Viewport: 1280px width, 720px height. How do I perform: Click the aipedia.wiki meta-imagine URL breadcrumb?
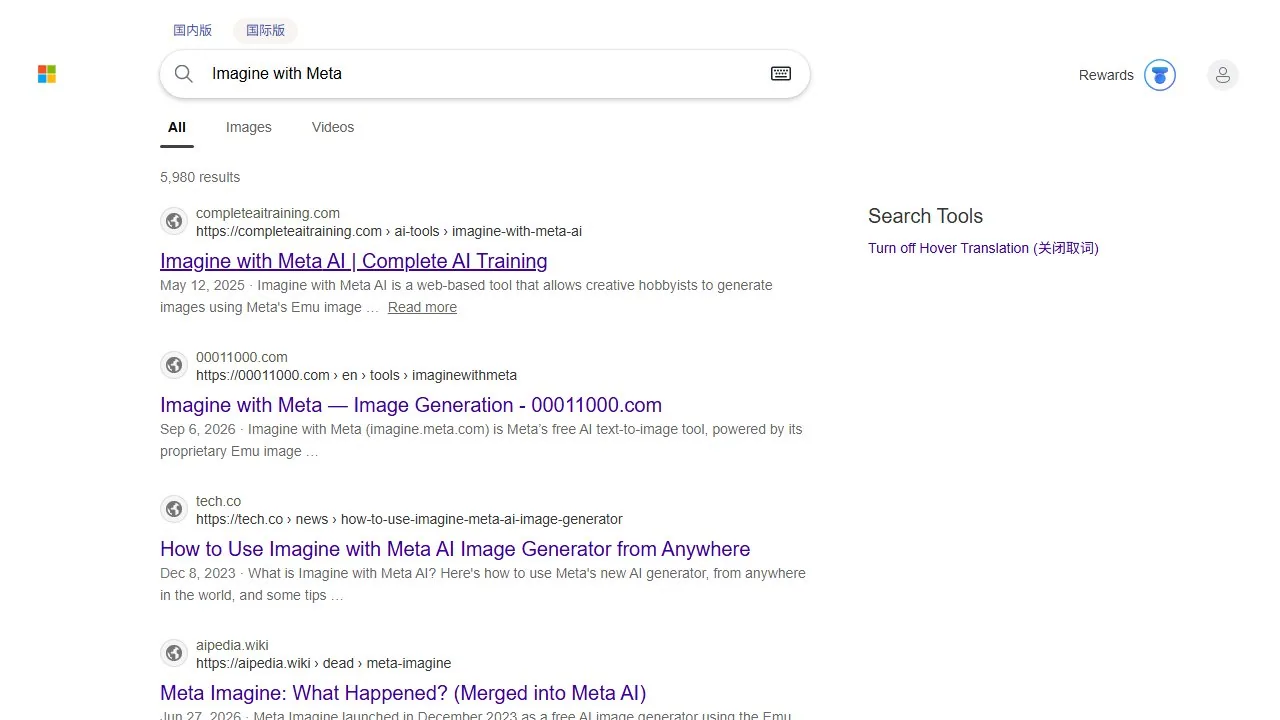tap(323, 663)
